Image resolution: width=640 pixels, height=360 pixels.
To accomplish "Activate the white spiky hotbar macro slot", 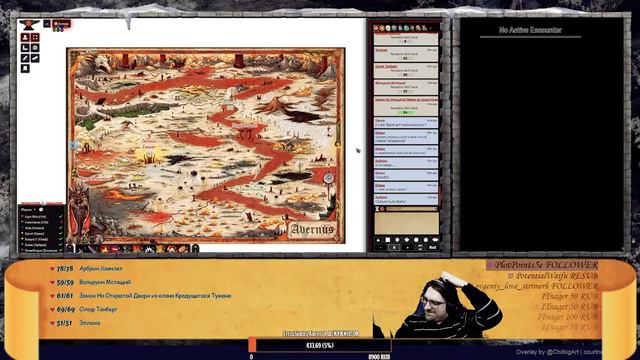I will [150, 249].
